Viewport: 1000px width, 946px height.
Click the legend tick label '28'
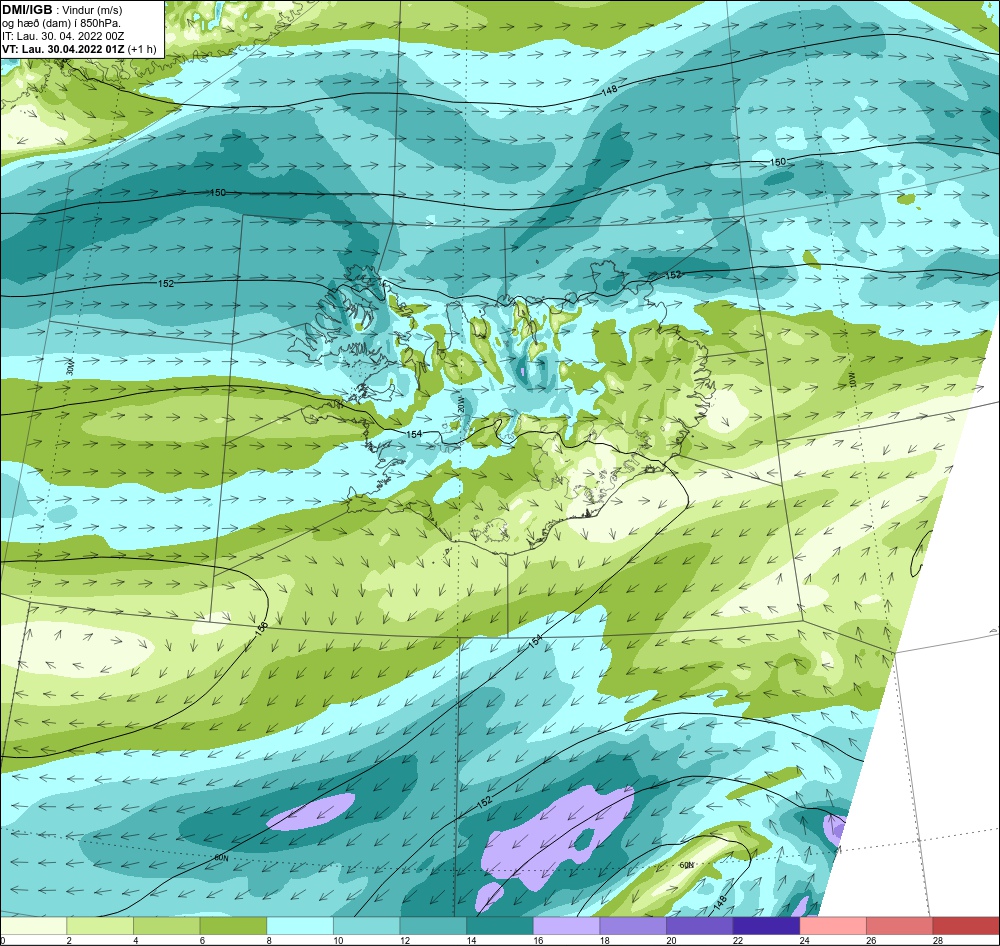pos(938,940)
